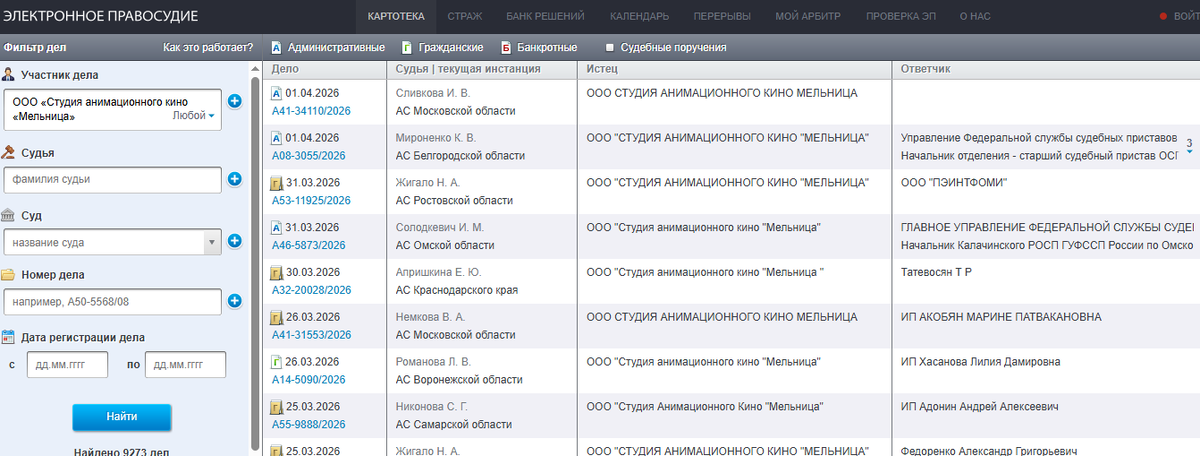
Task: Open case A46-5873/2026
Action: click(309, 245)
